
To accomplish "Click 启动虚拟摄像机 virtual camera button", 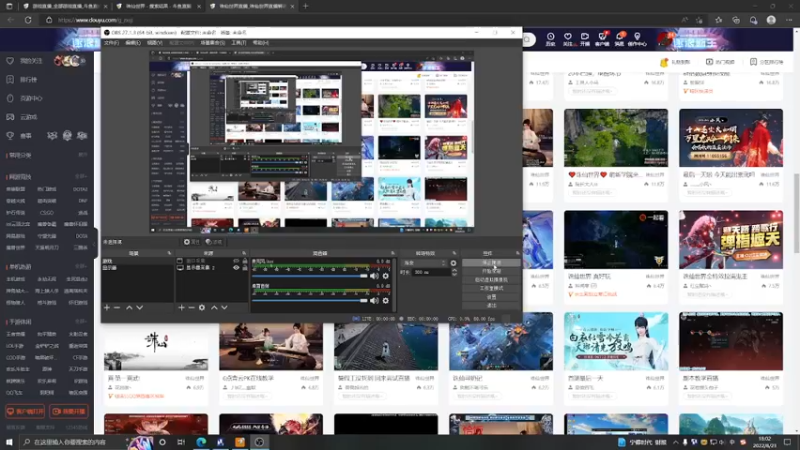I will (x=491, y=280).
